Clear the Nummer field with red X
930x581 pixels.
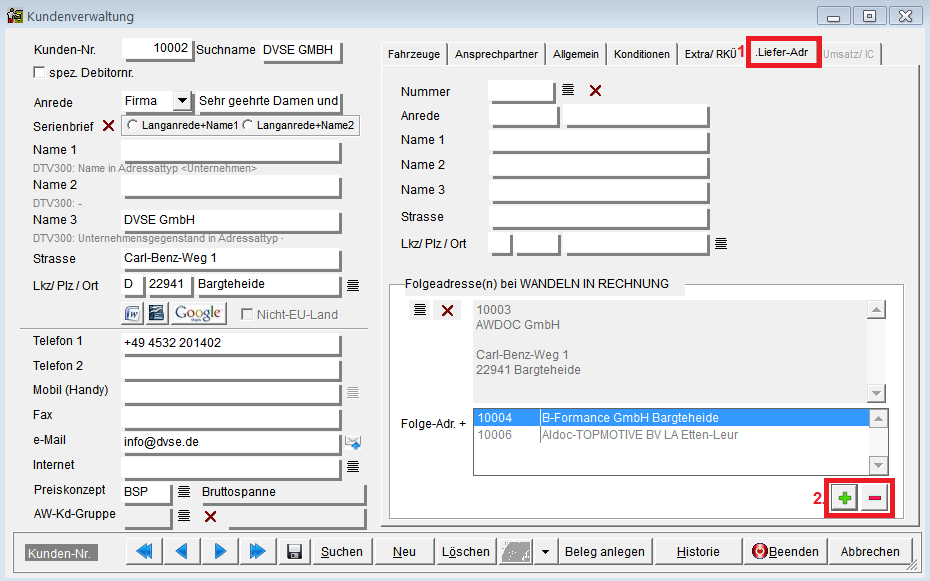coord(595,90)
